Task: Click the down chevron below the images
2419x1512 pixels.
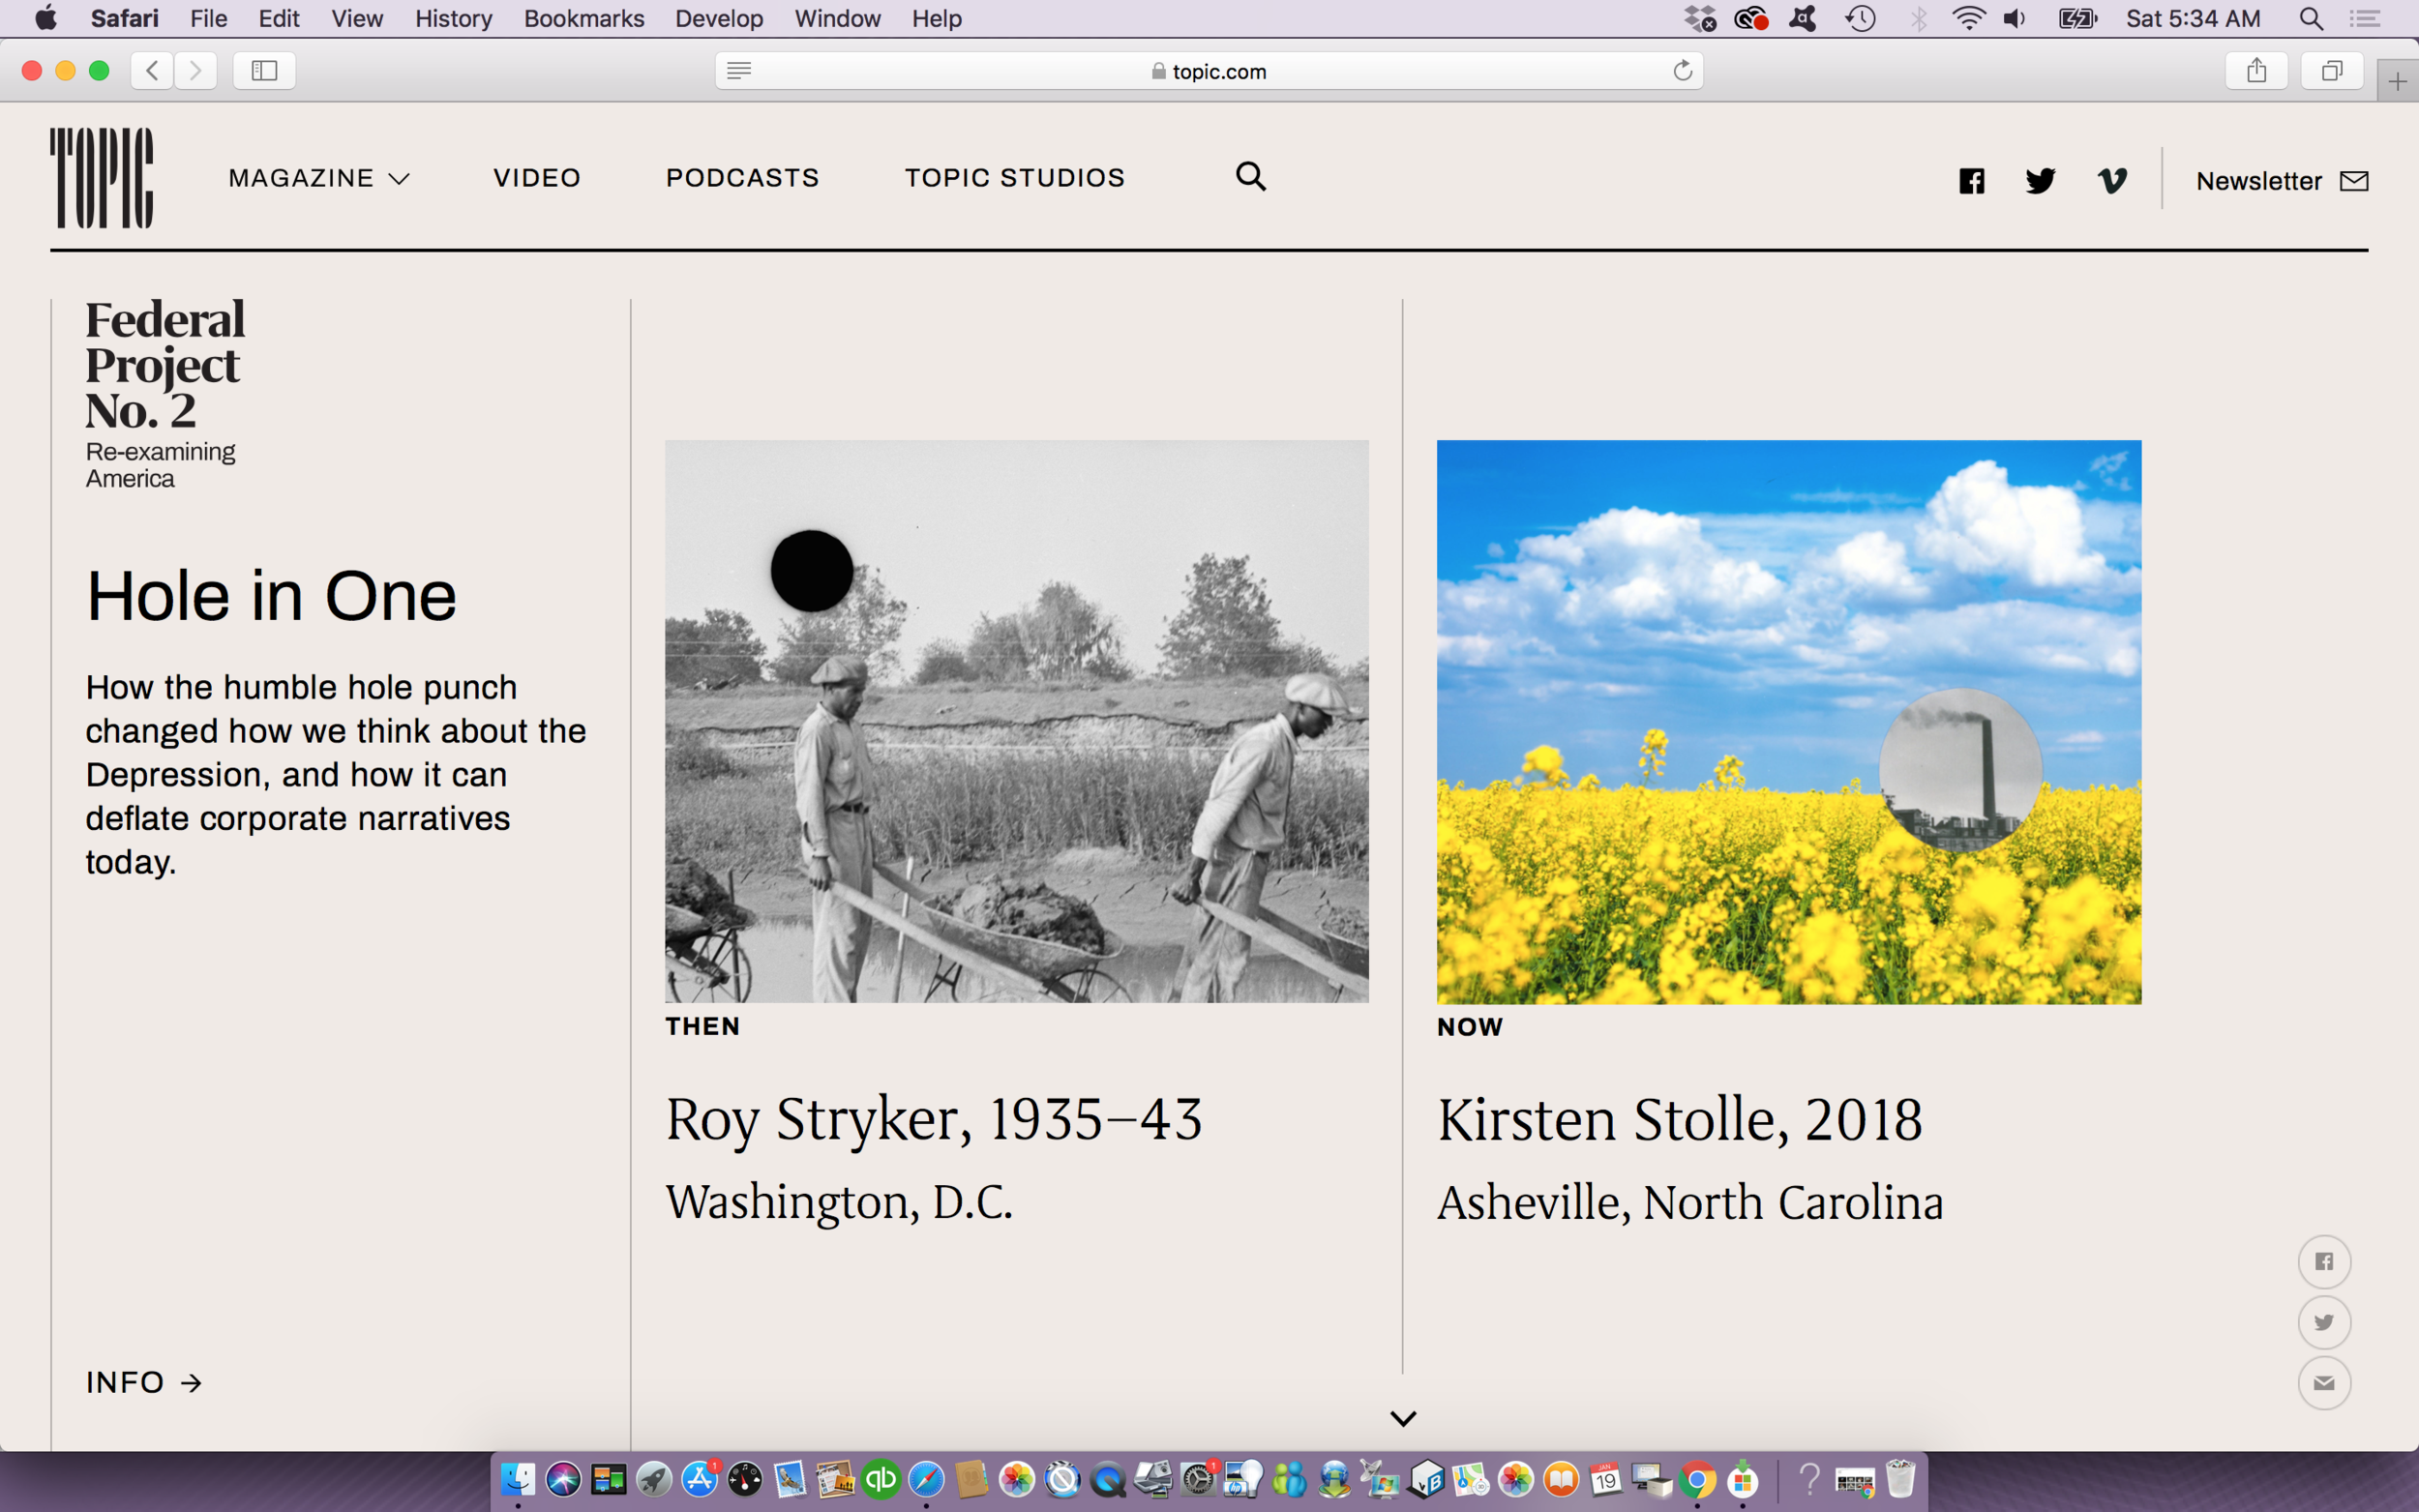Action: tap(1403, 1418)
